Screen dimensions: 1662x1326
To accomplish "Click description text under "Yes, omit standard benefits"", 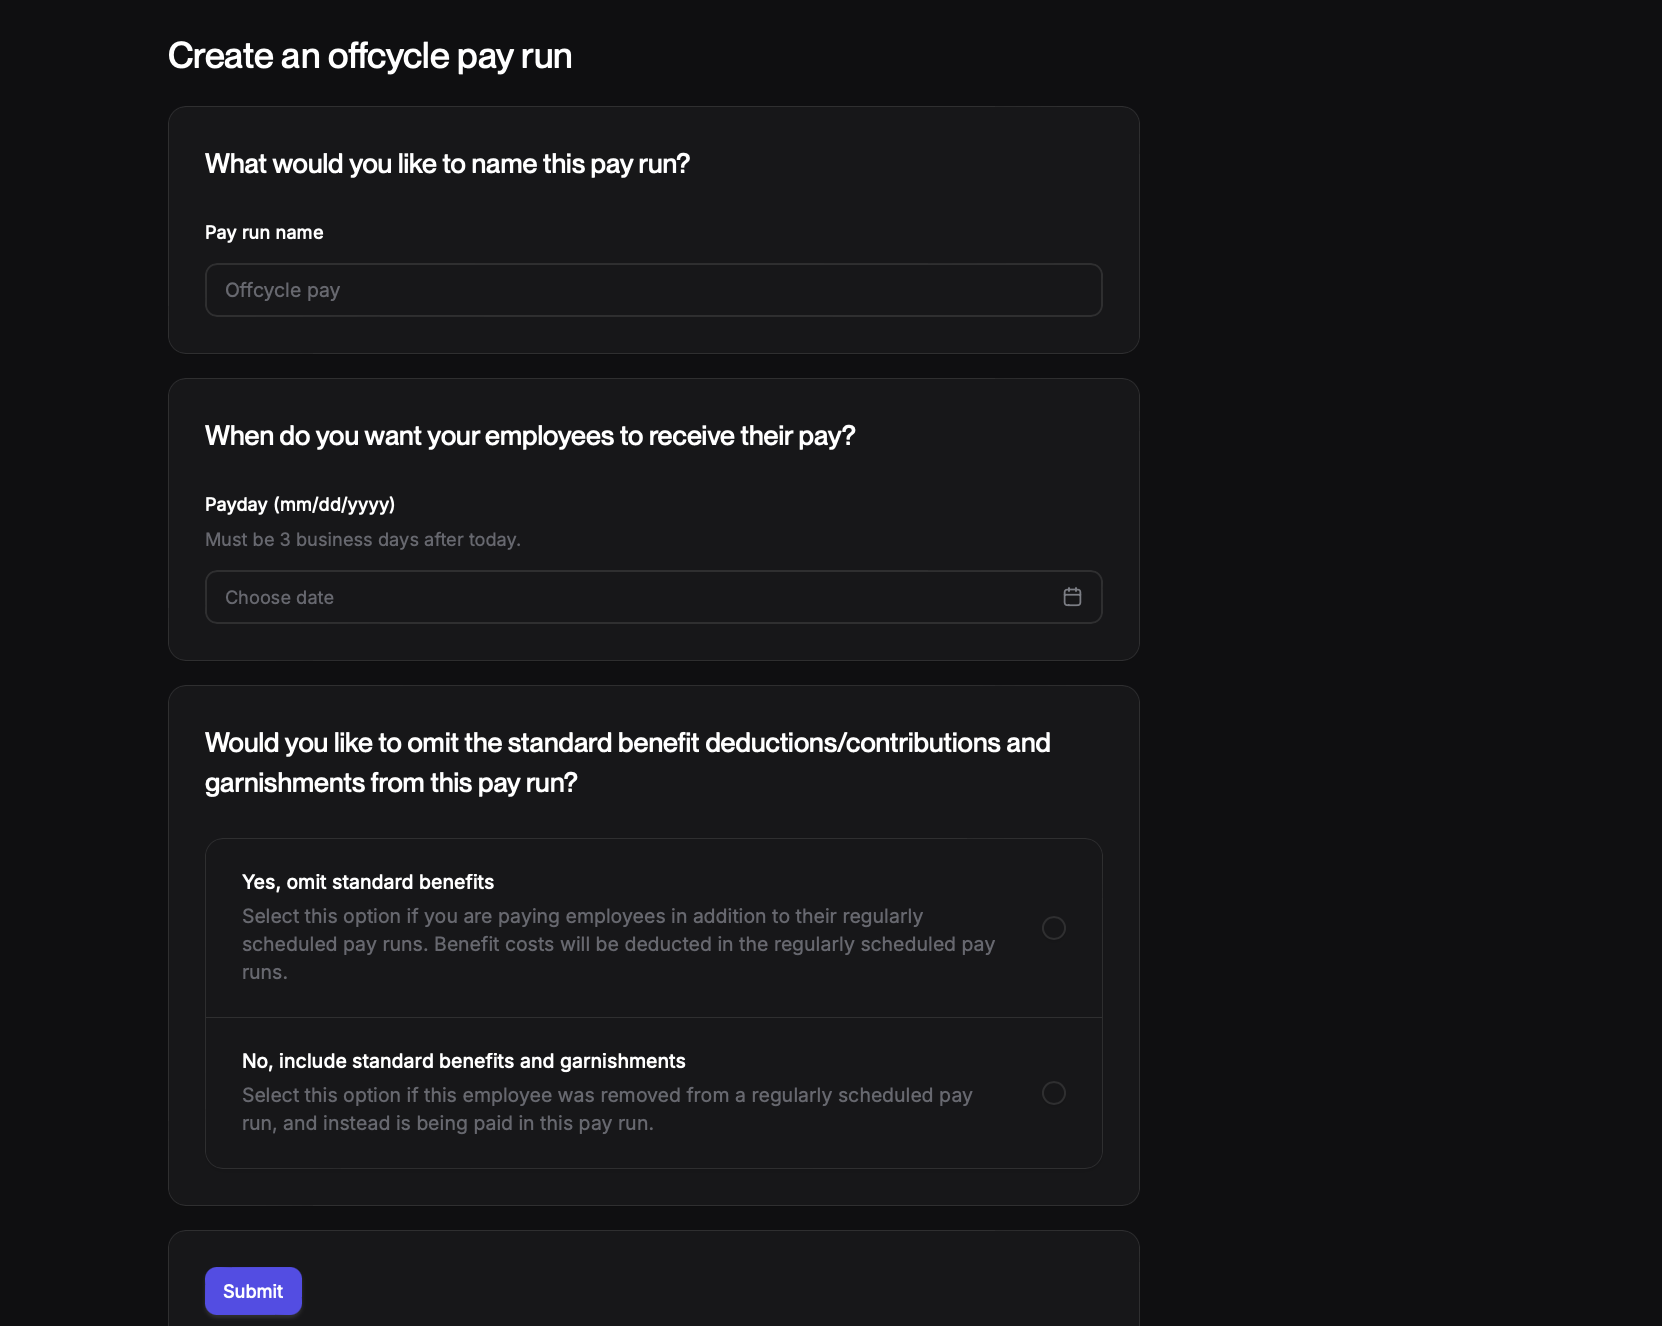I will coord(618,944).
